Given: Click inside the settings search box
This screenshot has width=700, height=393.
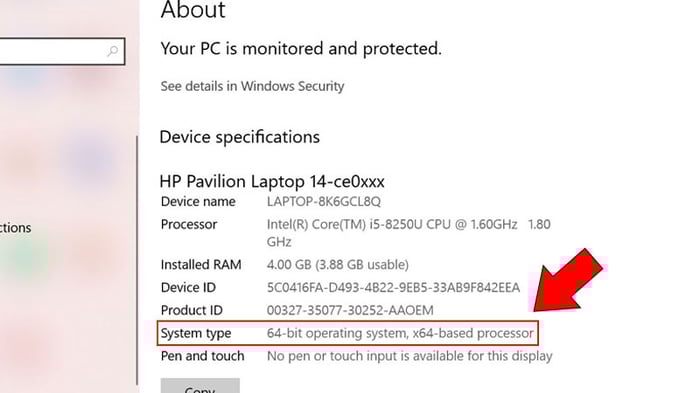Looking at the screenshot, I should click(x=62, y=51).
